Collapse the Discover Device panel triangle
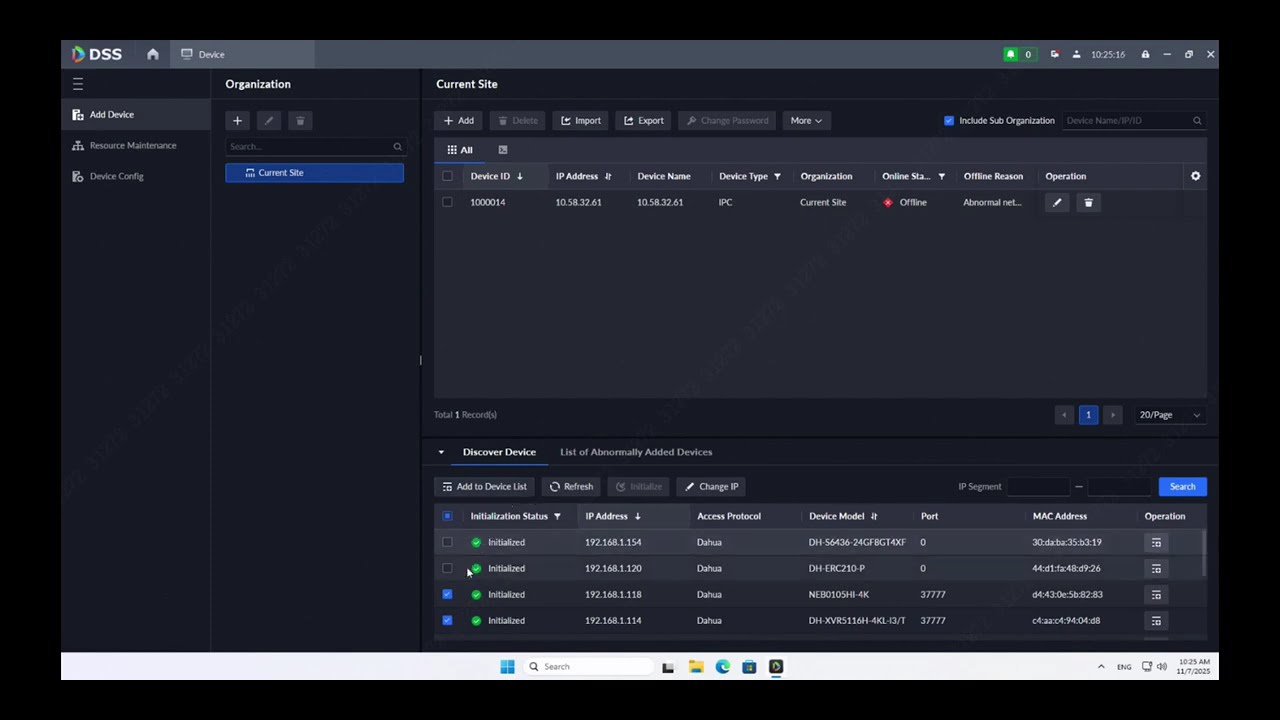The image size is (1280, 720). click(x=441, y=452)
